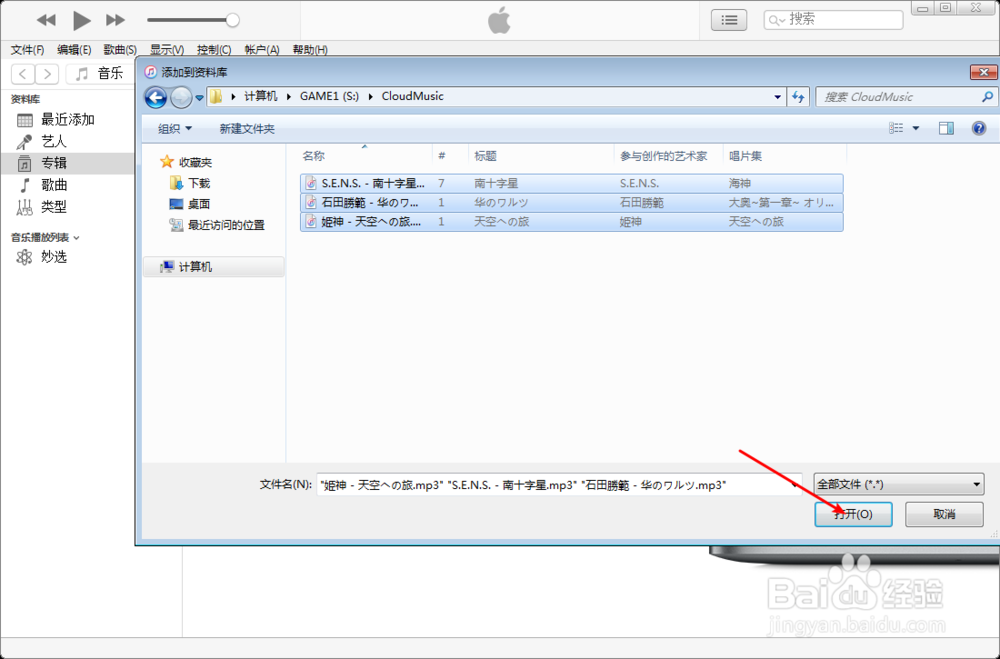Select 计算机 in the navigation pane

click(x=214, y=267)
